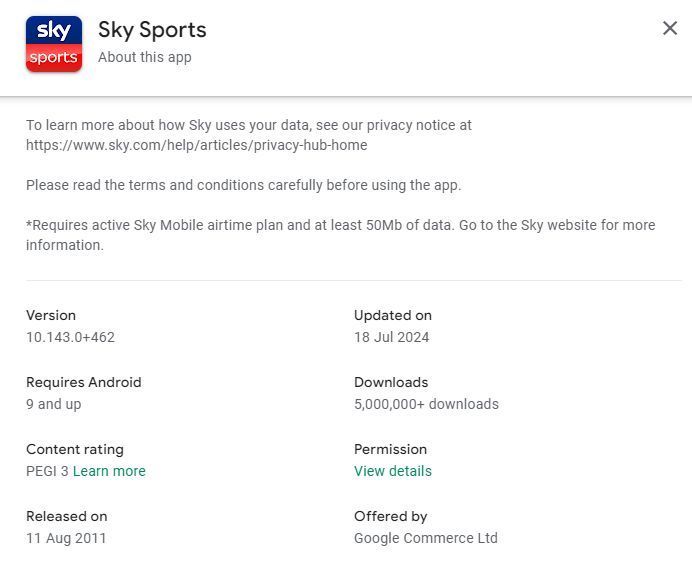Click the 5,000,000+ downloads text

(426, 404)
